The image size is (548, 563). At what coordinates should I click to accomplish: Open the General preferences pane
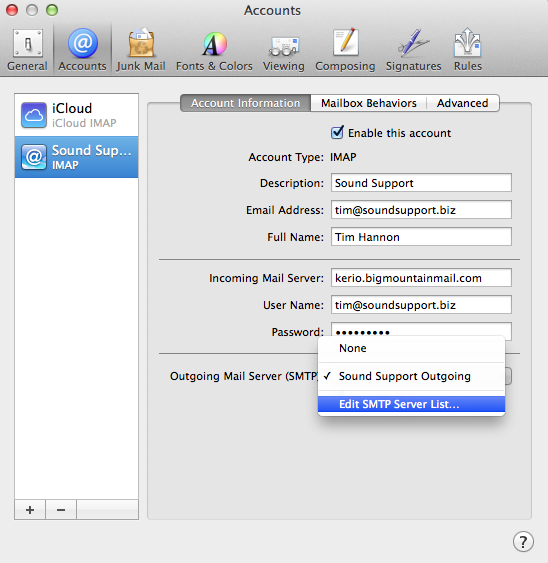tap(27, 50)
